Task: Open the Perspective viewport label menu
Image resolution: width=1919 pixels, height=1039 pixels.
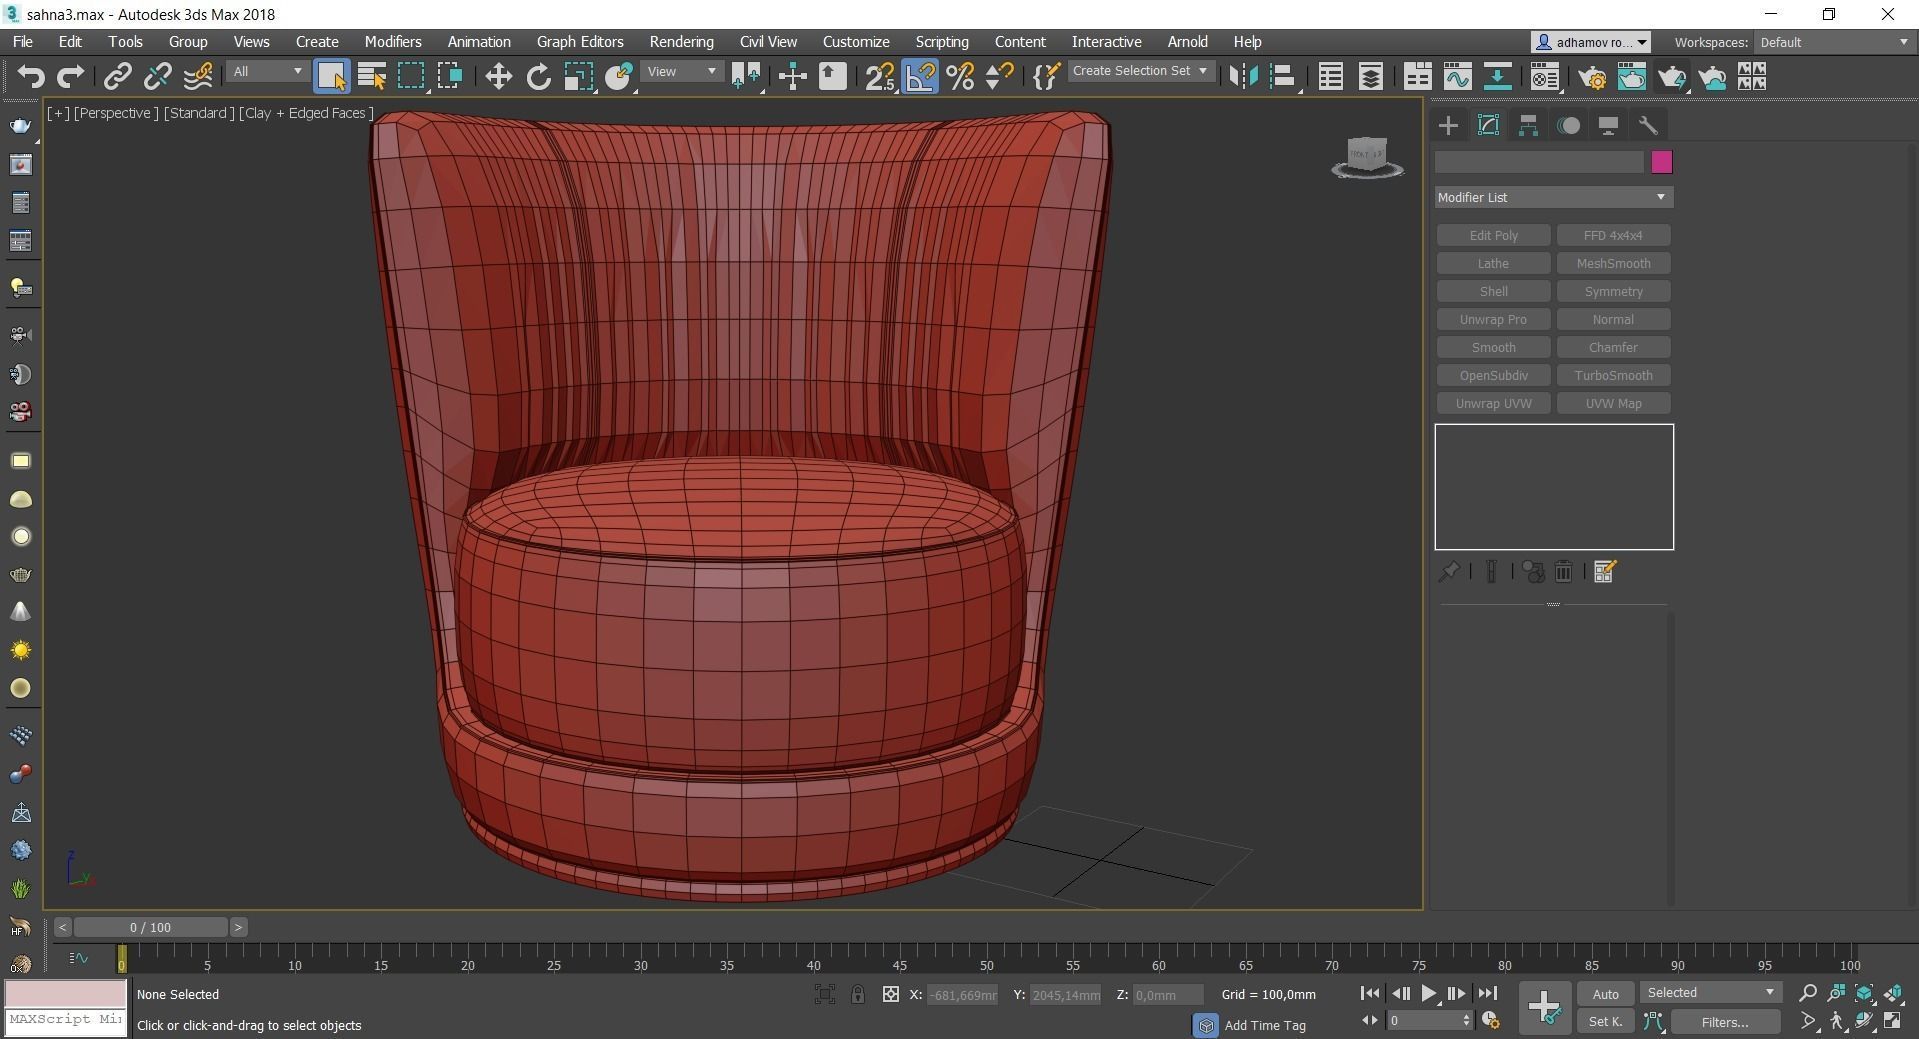Action: point(116,113)
